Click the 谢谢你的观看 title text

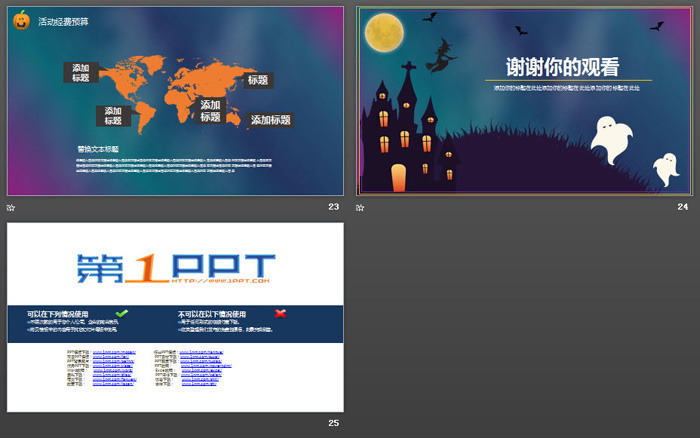tap(562, 67)
